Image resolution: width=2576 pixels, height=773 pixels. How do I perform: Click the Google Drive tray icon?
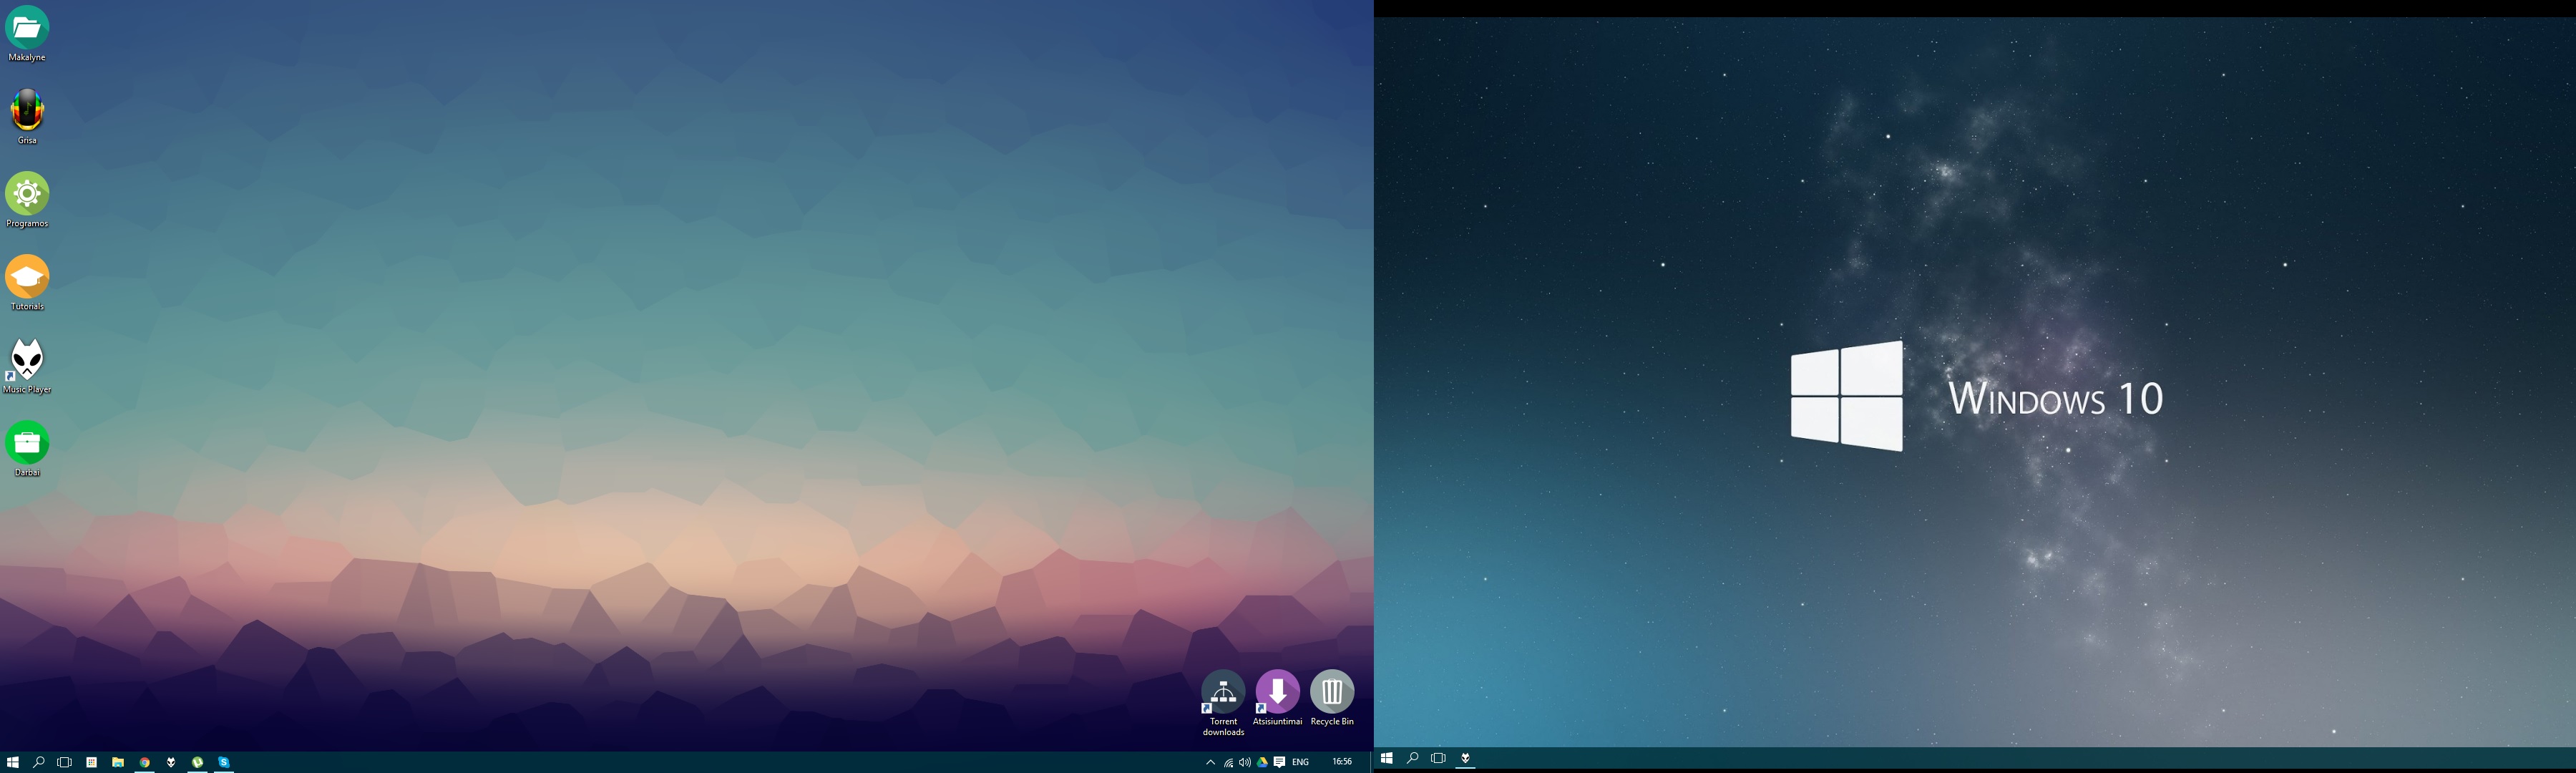(x=1262, y=762)
